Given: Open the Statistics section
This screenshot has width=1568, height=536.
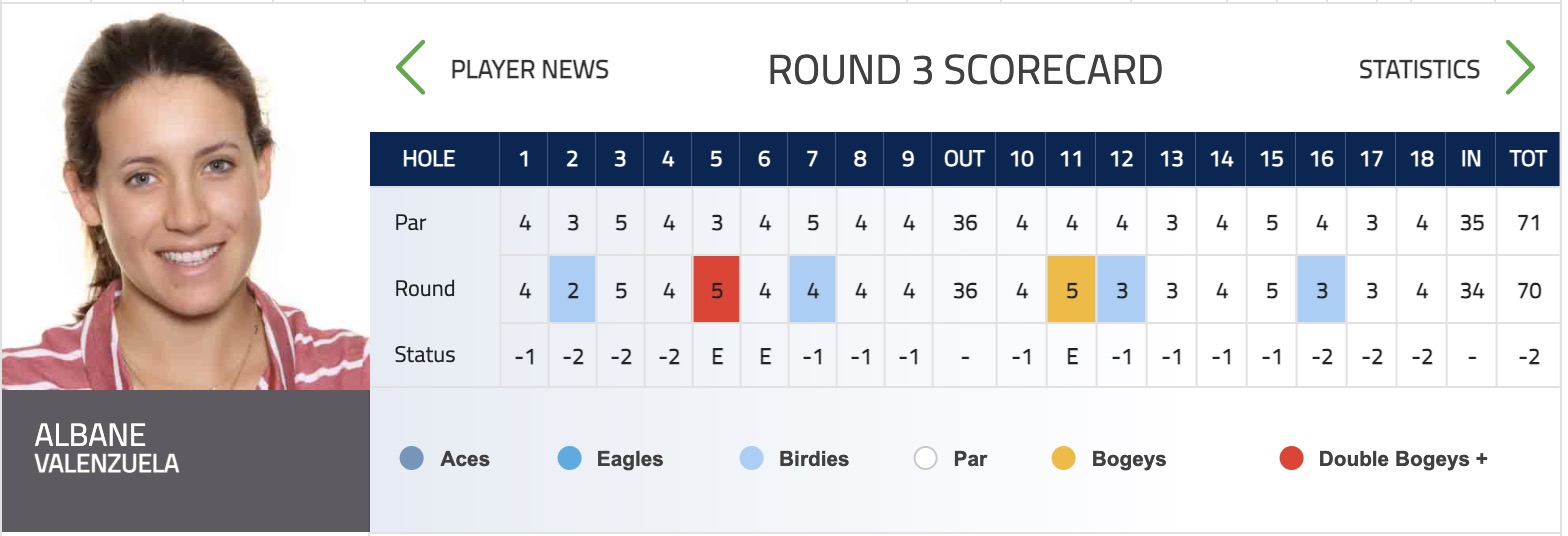Looking at the screenshot, I should [x=1419, y=69].
